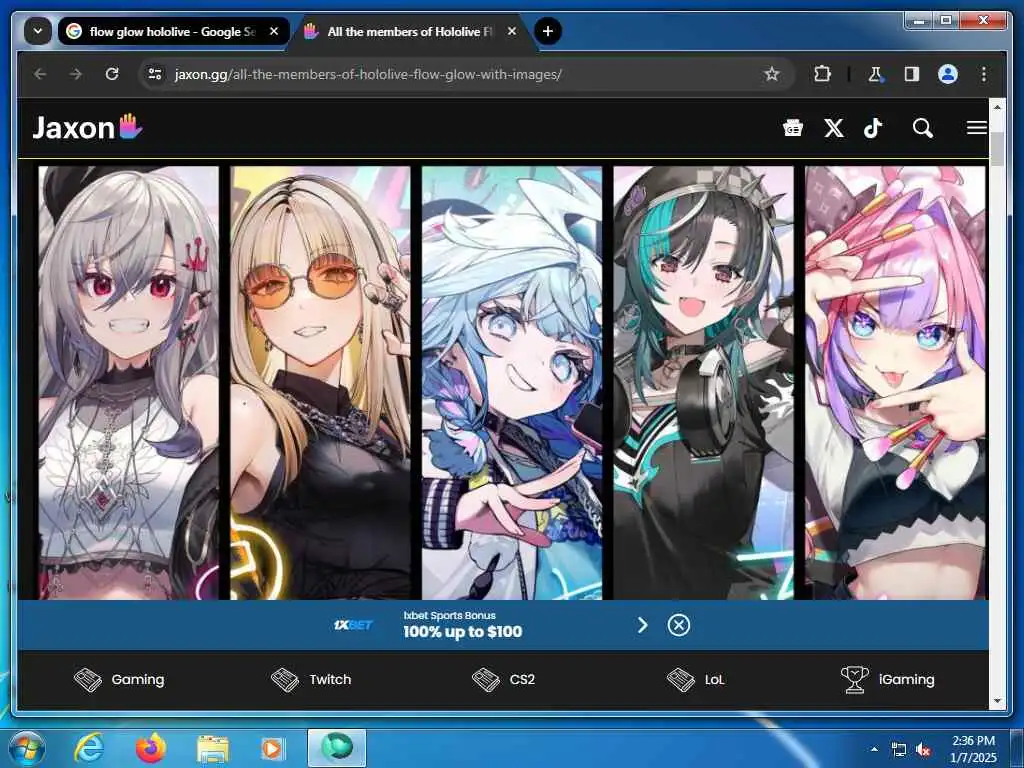Viewport: 1024px width, 768px height.
Task: Click the page scrollbar down arrow
Action: (x=997, y=701)
